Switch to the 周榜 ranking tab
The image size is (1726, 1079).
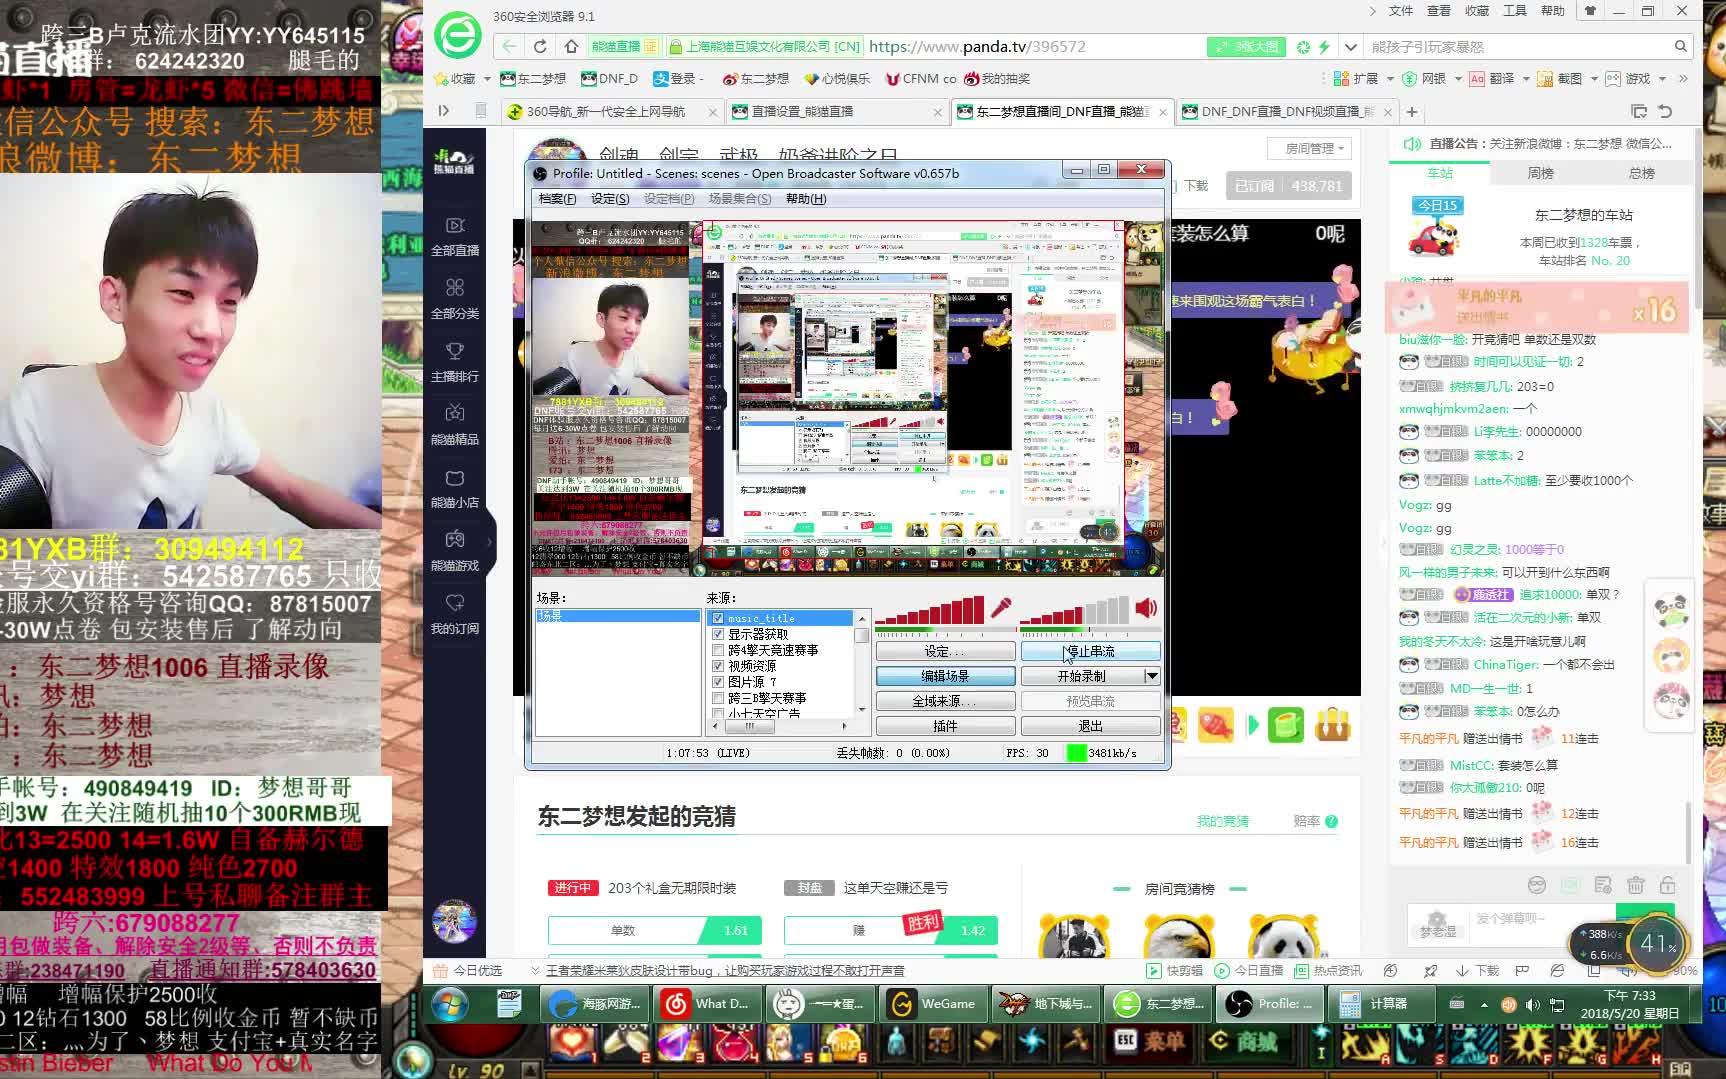[x=1540, y=173]
